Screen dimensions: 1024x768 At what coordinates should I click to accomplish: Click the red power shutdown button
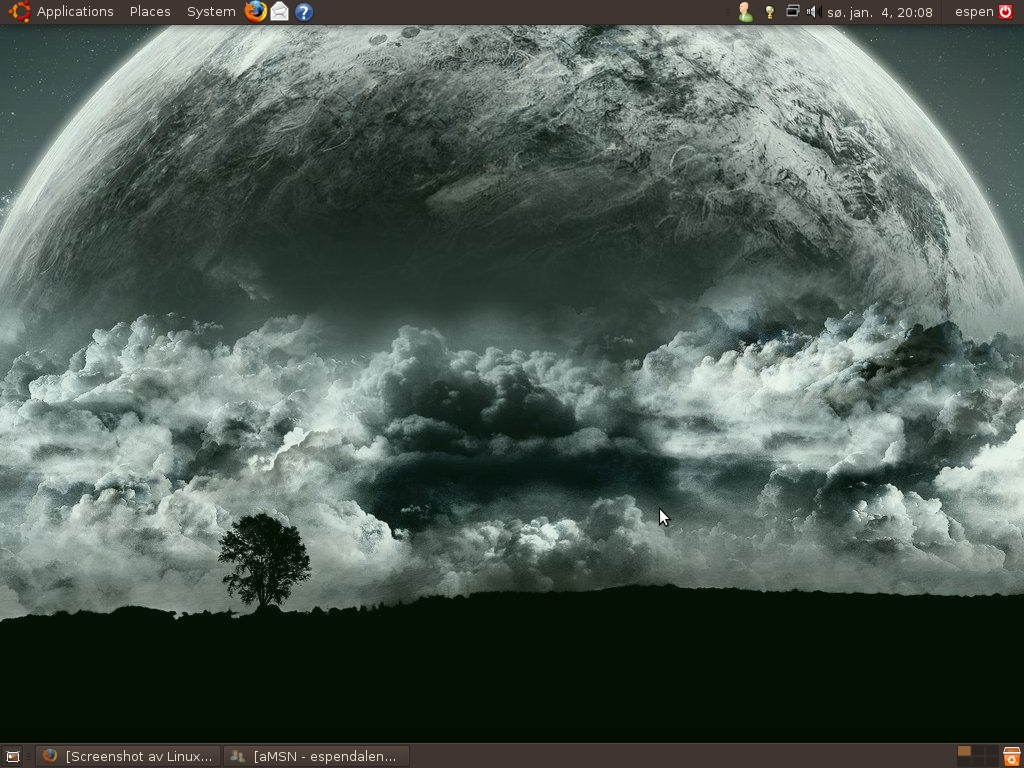(1005, 12)
